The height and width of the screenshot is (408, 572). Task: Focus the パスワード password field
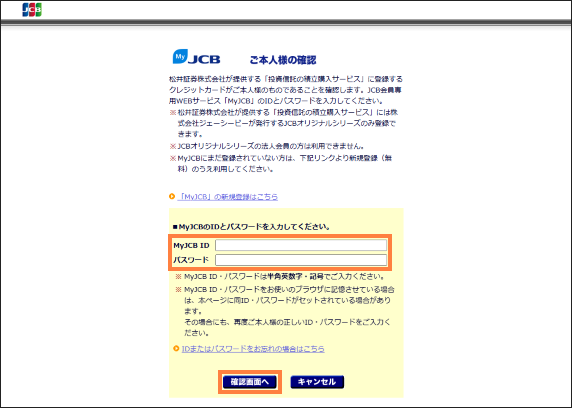point(301,260)
